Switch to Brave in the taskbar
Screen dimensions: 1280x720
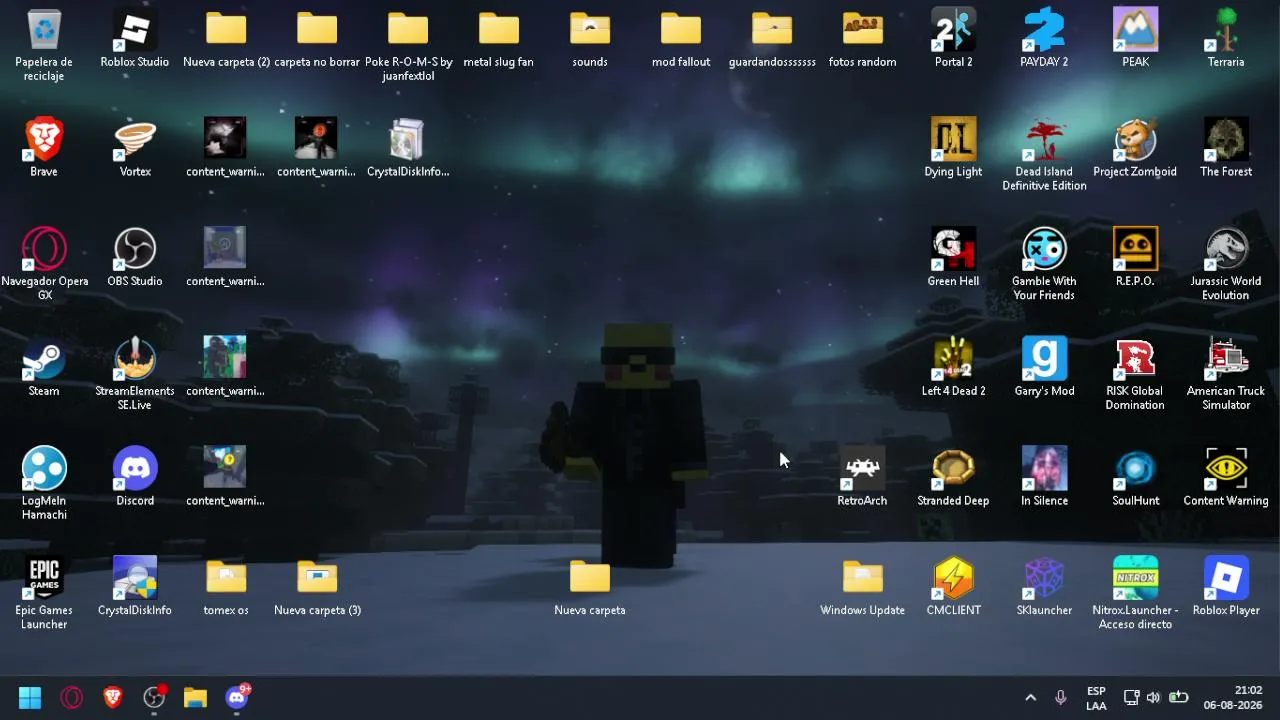113,697
